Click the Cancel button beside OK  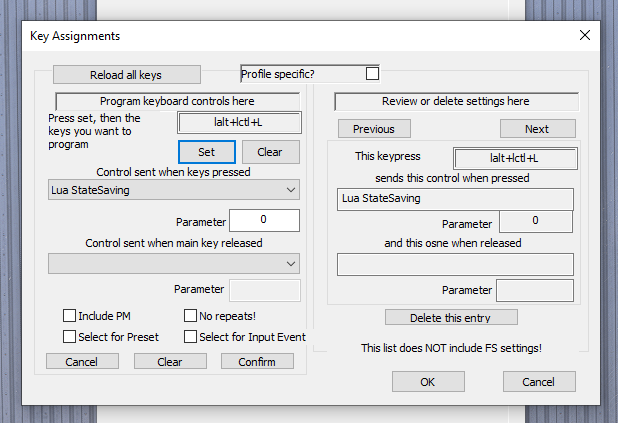[x=539, y=382]
